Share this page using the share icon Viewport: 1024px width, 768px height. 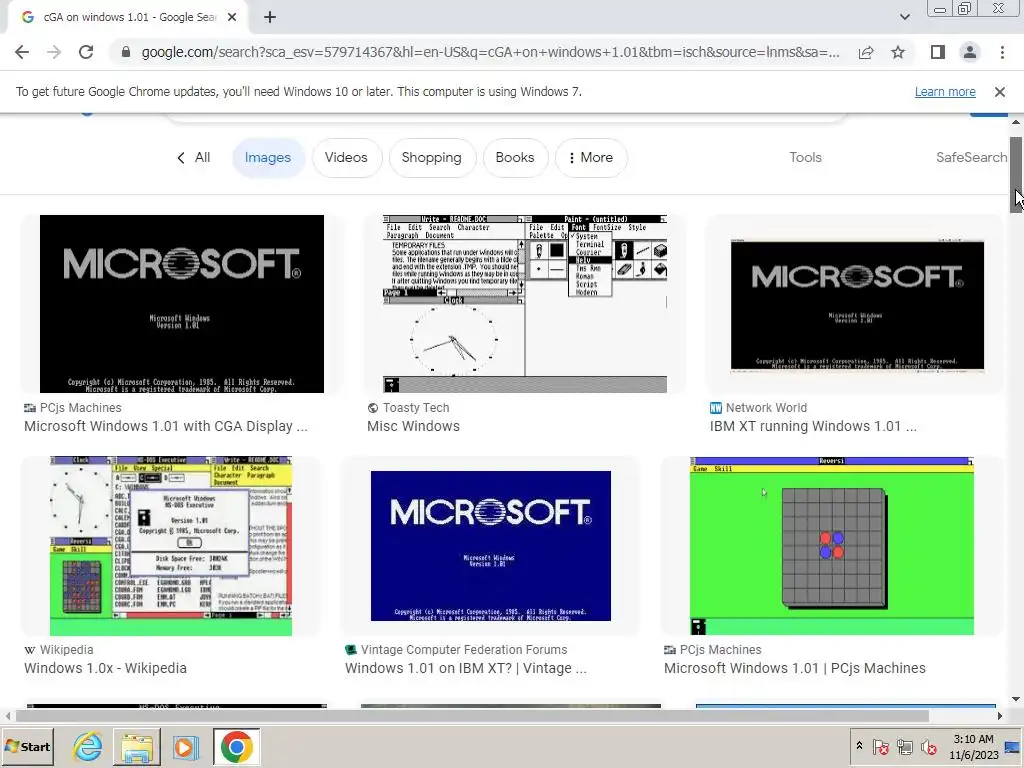click(866, 52)
